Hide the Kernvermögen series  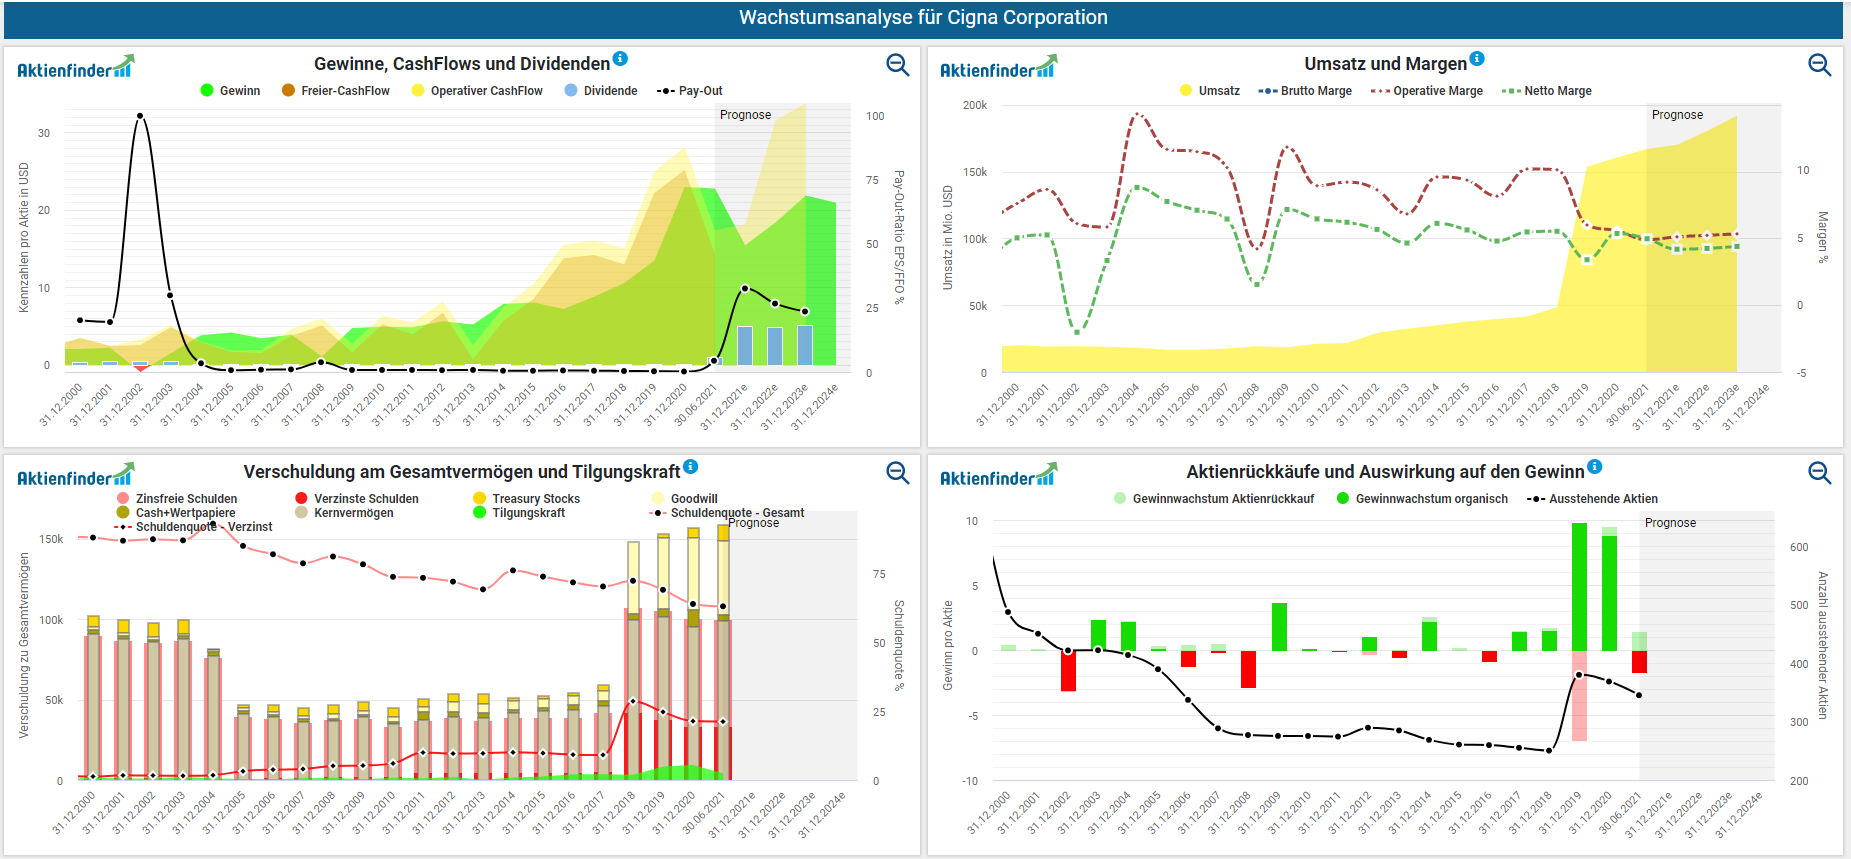(344, 513)
